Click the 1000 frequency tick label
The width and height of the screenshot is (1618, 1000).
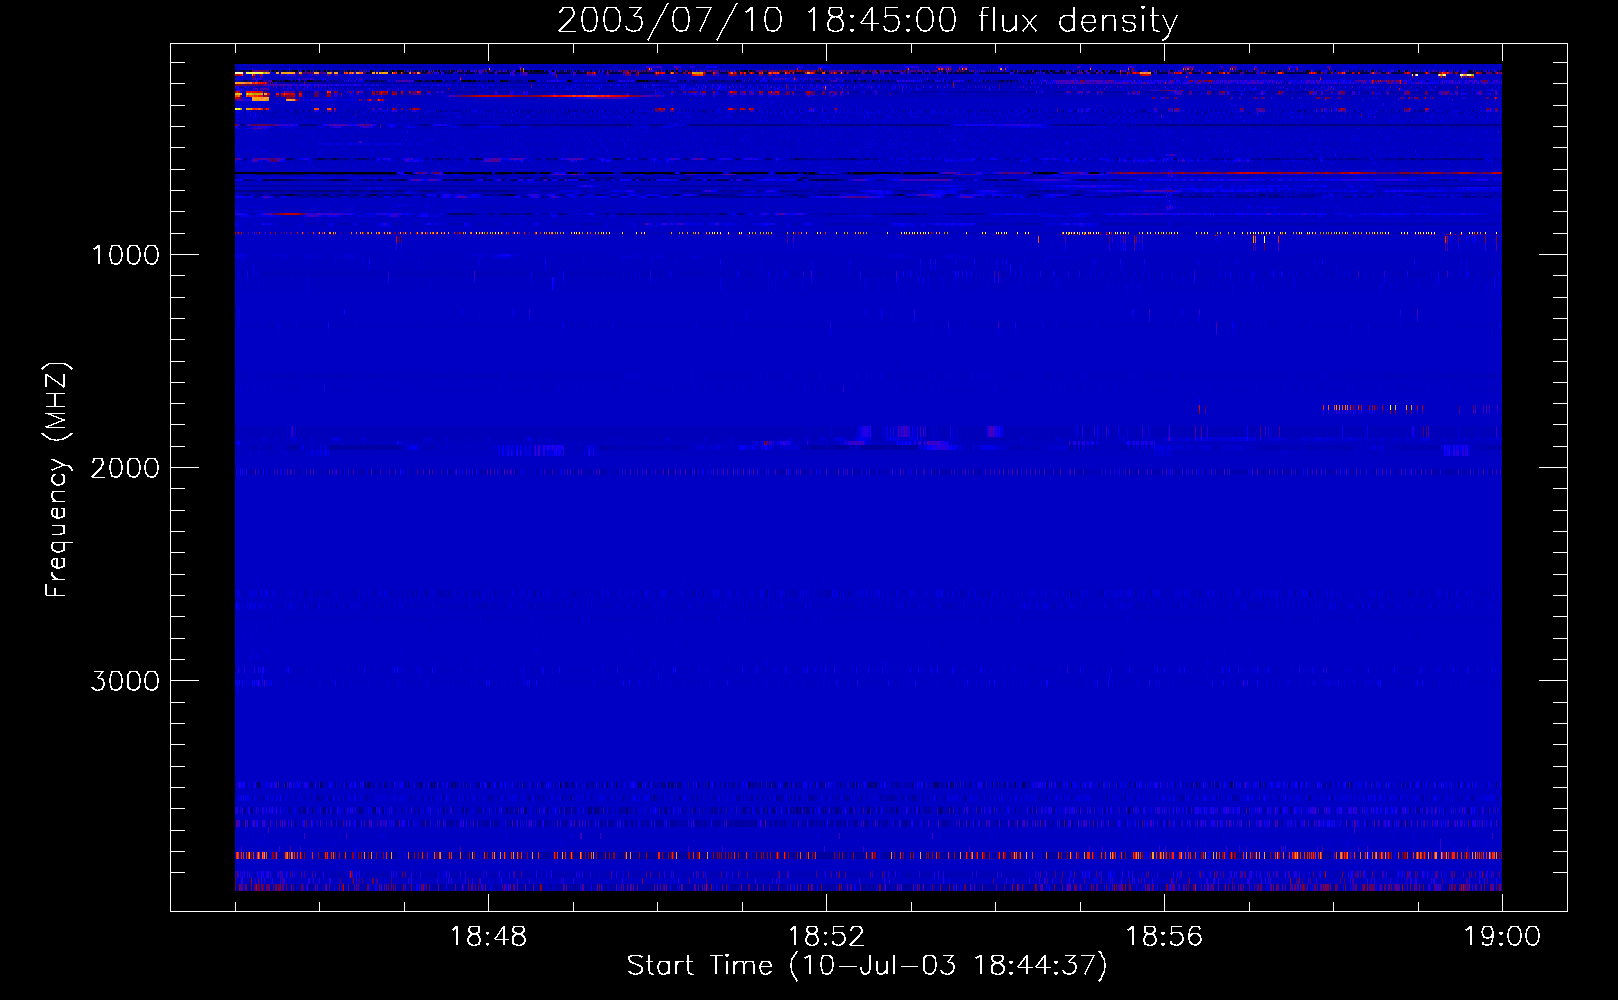coord(125,255)
